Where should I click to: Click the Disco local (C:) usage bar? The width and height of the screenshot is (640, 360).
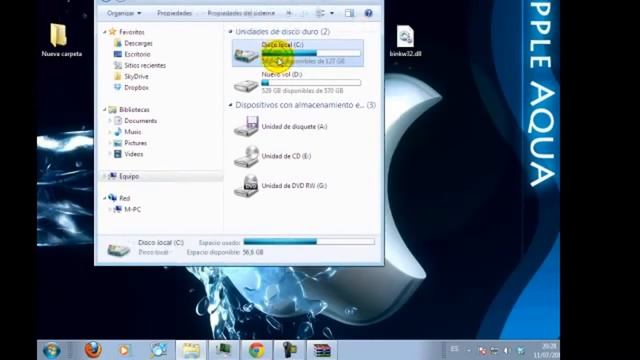(311, 53)
